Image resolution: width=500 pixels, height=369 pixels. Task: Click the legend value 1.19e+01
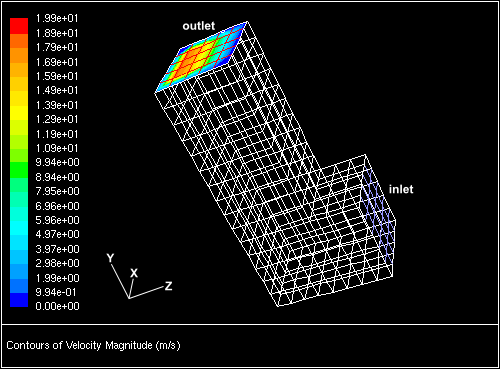[x=57, y=134]
